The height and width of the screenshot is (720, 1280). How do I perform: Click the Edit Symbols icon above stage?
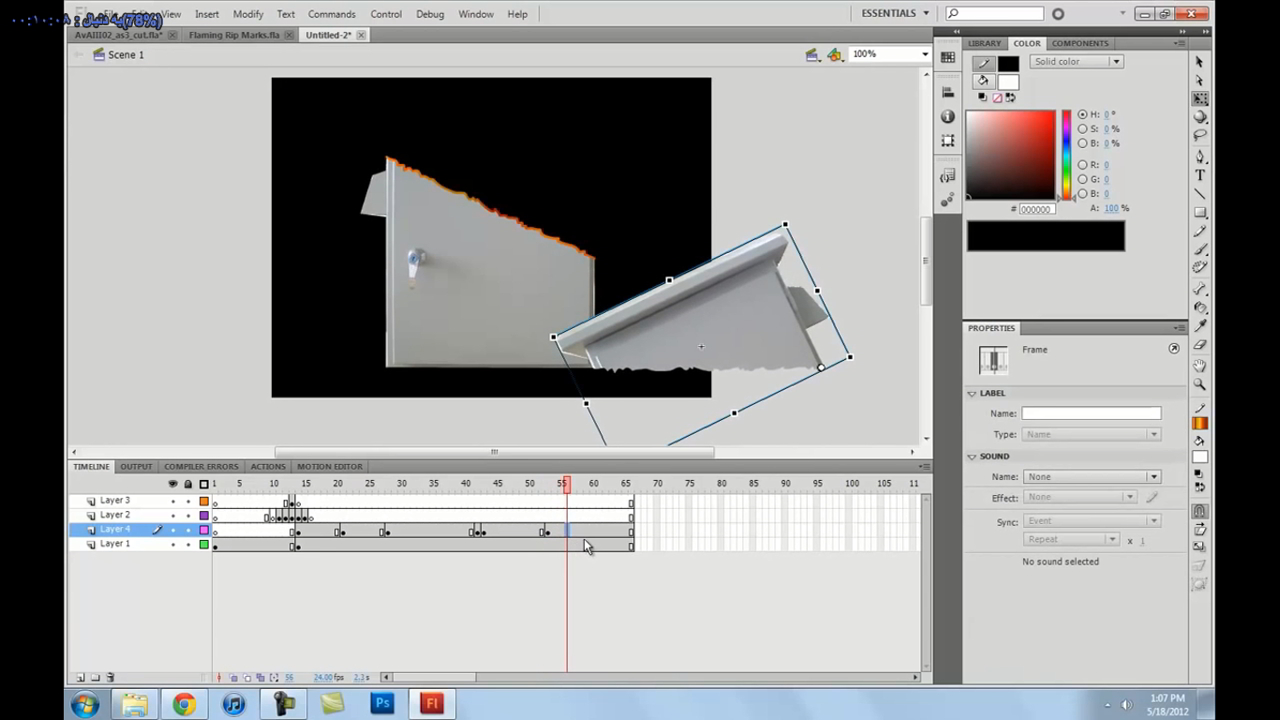835,55
